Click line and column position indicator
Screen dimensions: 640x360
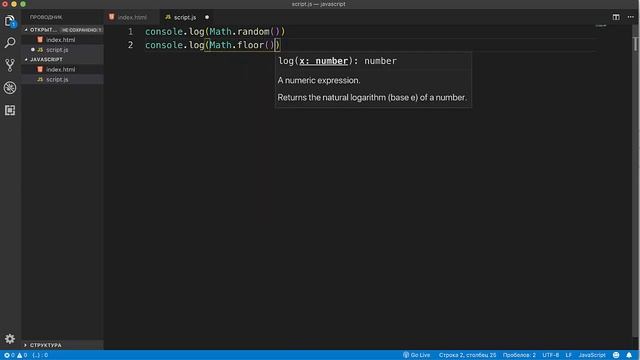point(467,355)
